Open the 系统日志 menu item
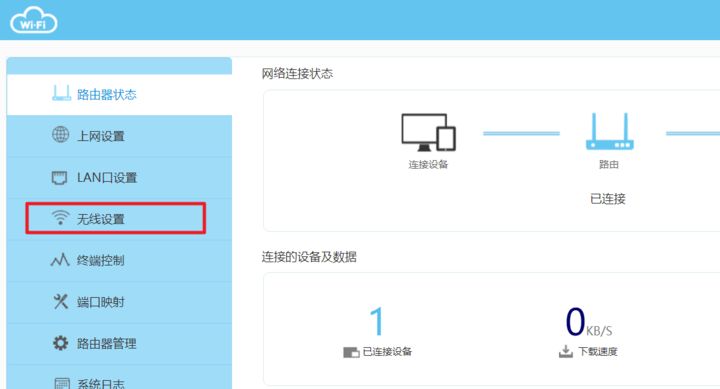Image resolution: width=720 pixels, height=389 pixels. 119,378
